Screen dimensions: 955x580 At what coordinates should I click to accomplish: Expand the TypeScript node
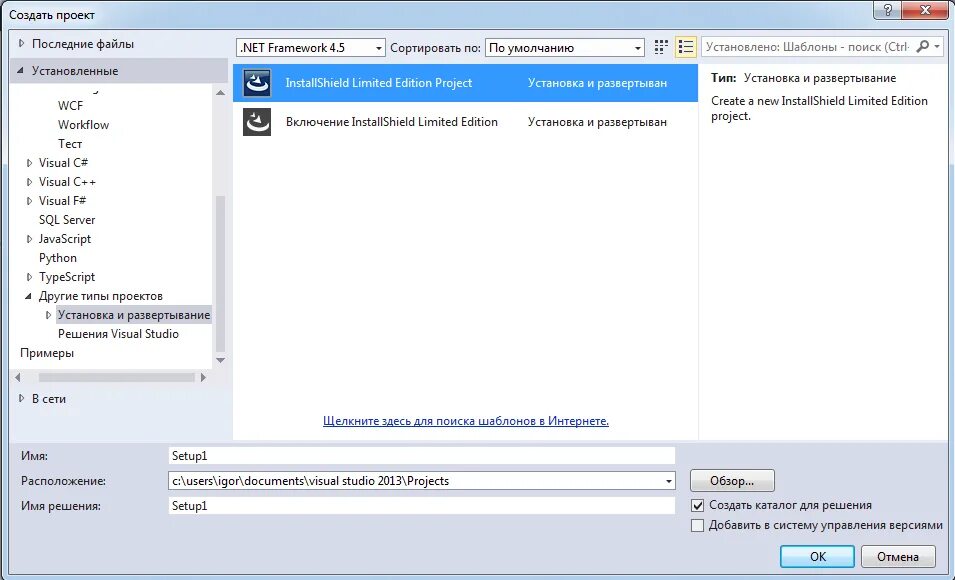(29, 277)
